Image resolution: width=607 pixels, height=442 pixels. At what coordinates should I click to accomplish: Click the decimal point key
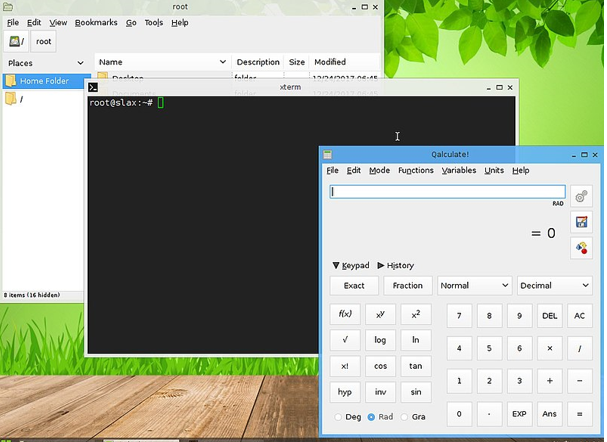click(x=489, y=414)
